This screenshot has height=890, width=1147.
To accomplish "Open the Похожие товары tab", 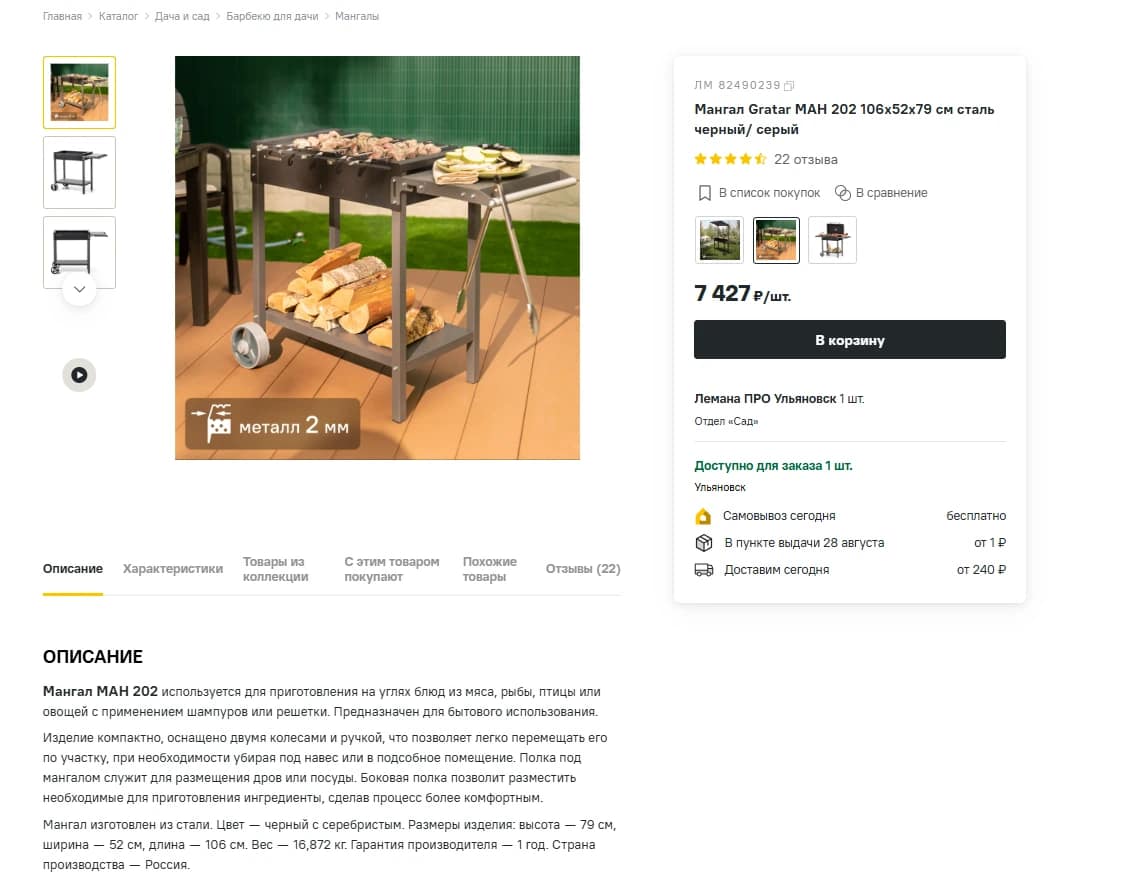I will click(490, 569).
